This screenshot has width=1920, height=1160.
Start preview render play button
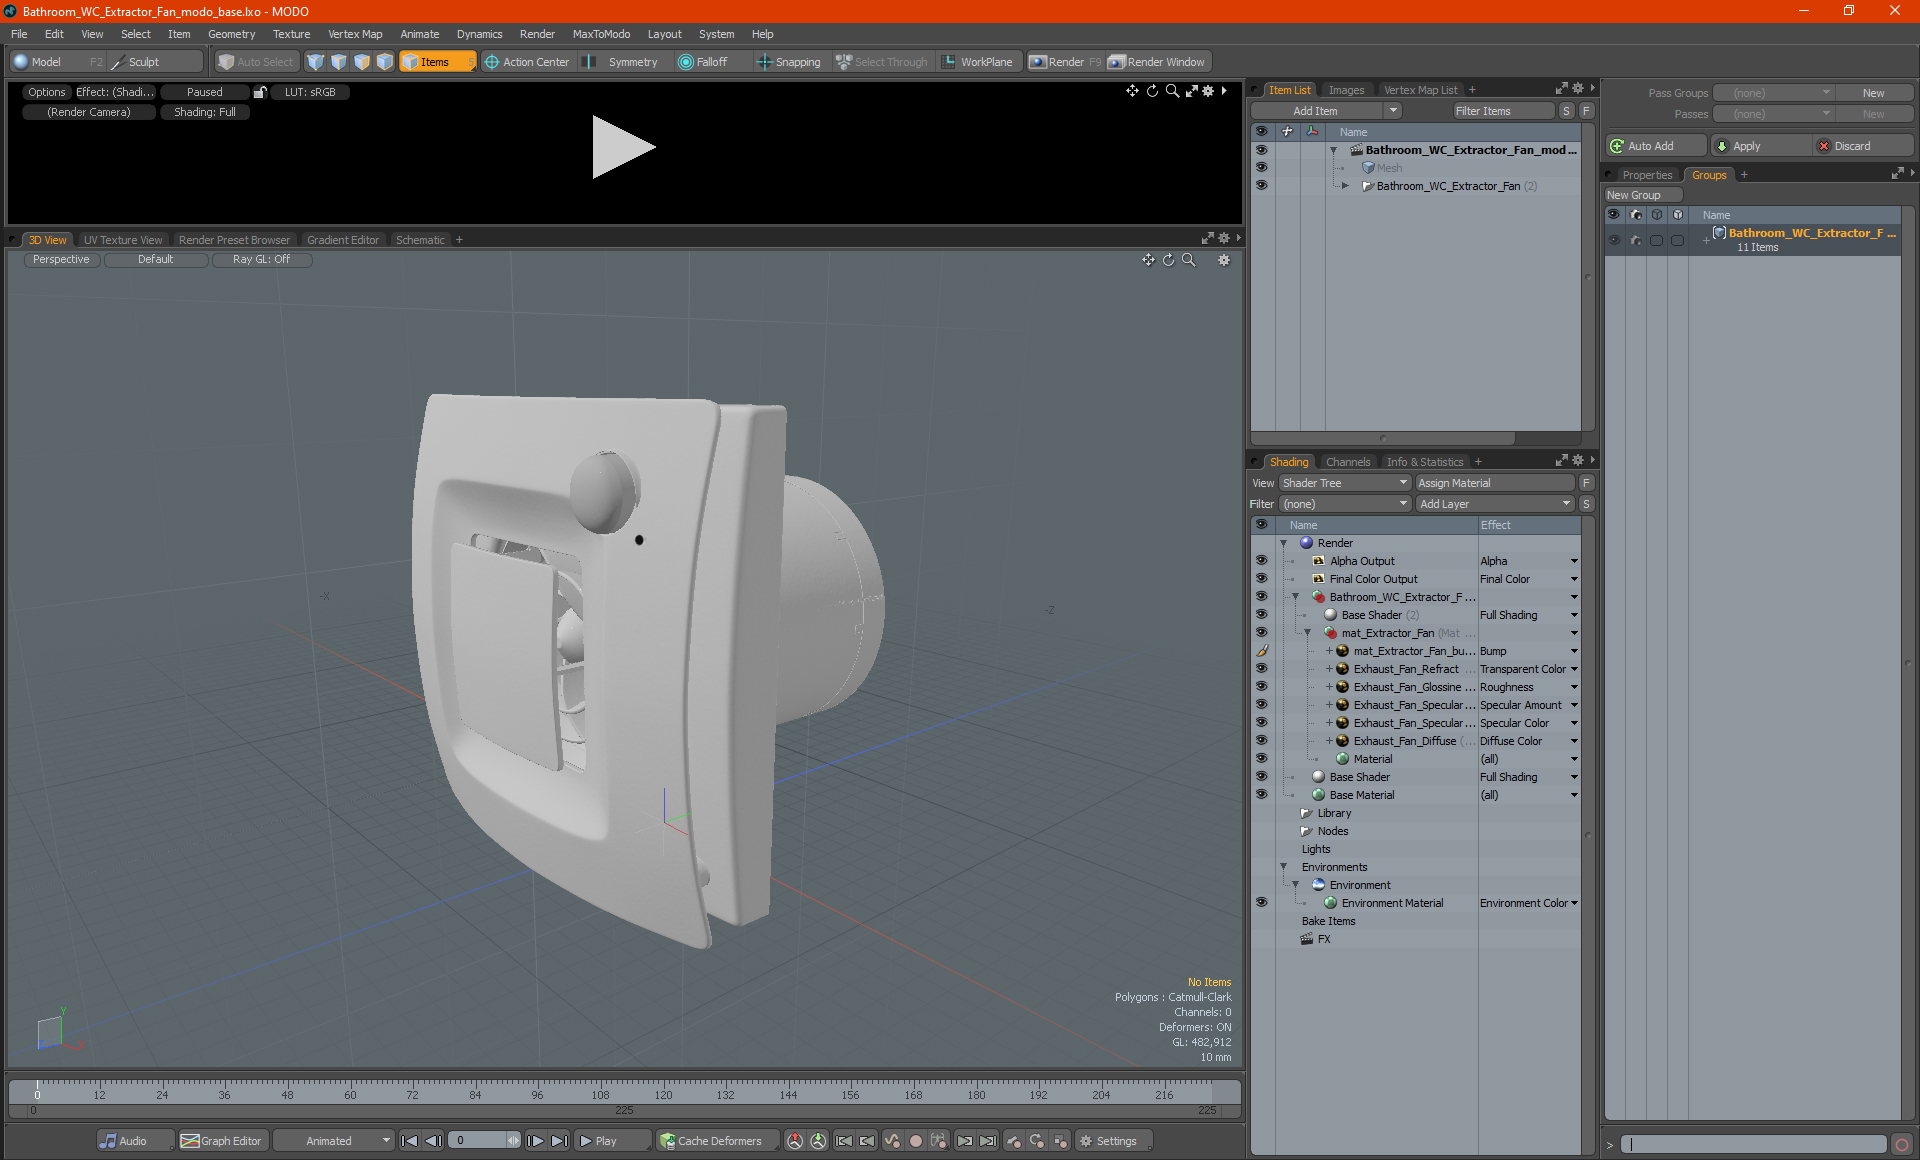point(622,147)
